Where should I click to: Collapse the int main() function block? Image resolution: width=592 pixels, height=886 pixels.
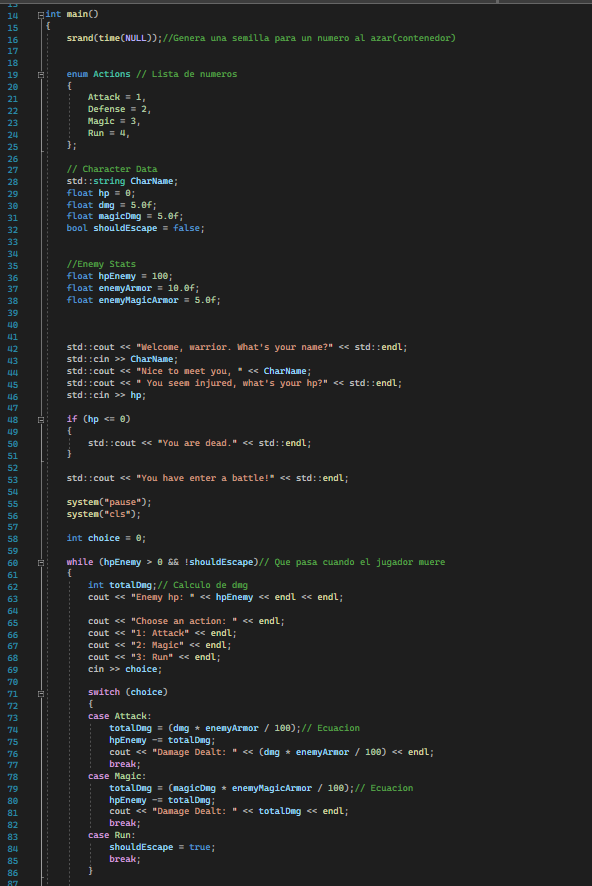41,15
